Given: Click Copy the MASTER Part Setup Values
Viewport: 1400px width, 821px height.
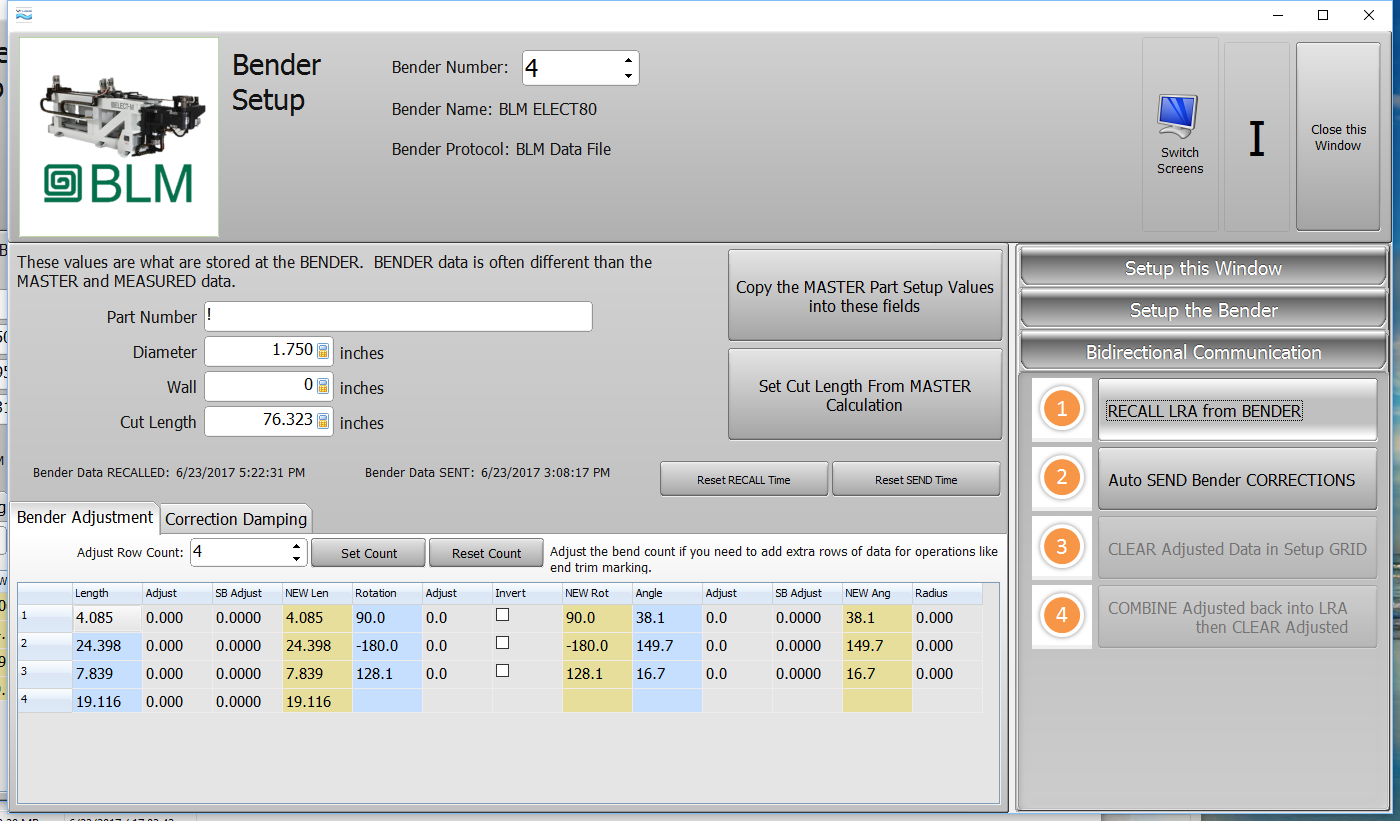Looking at the screenshot, I should (864, 296).
